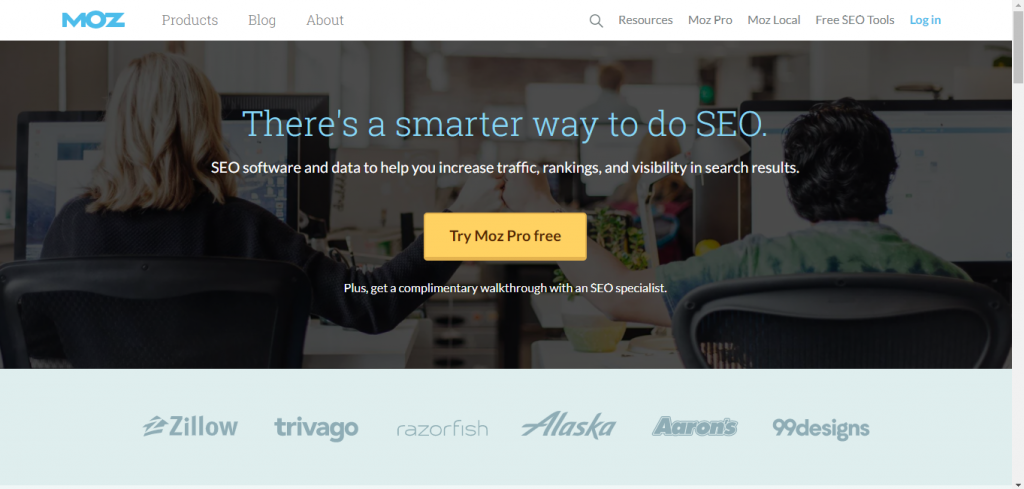
Task: Click scrollbar up arrow
Action: click(1018, 6)
